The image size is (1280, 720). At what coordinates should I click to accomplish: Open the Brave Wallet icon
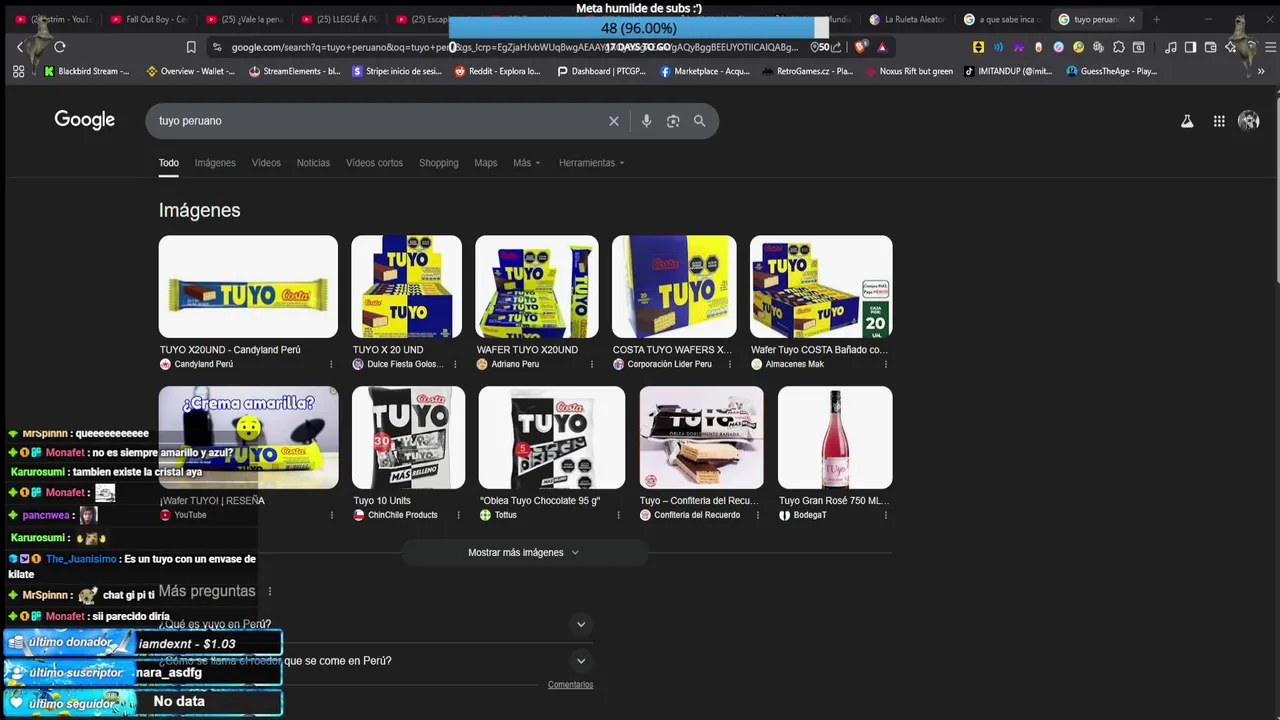(x=1210, y=47)
